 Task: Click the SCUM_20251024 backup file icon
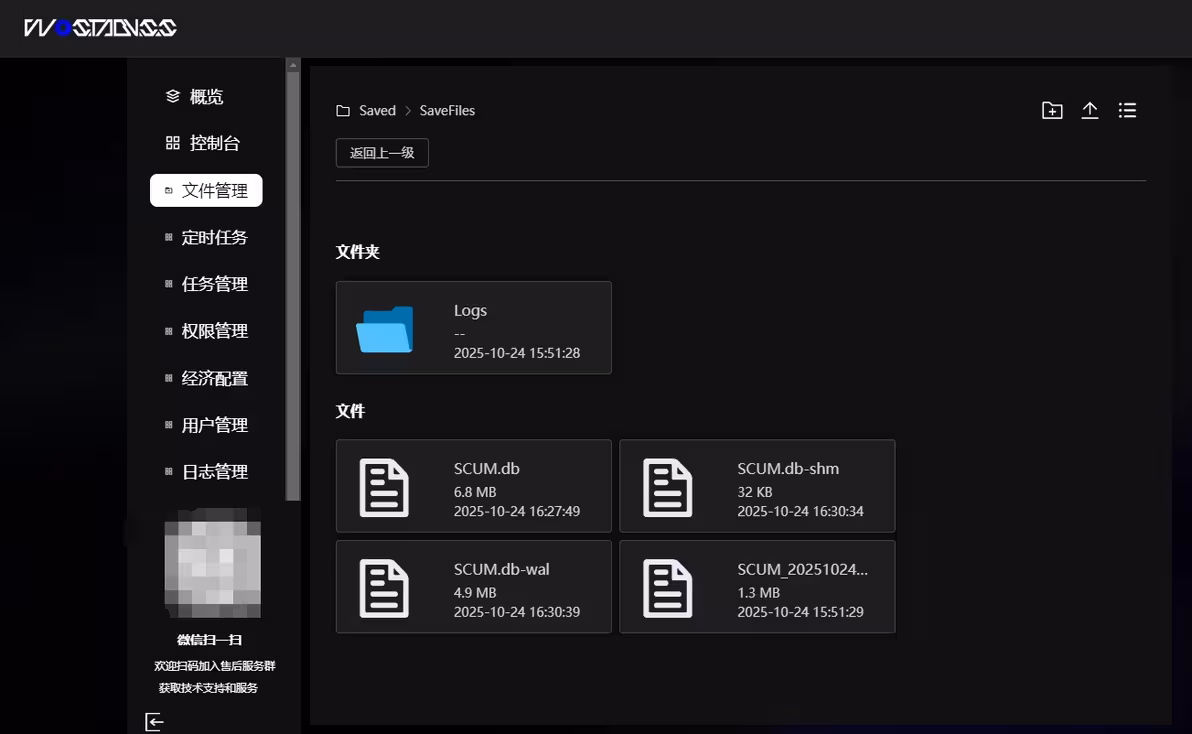(667, 588)
